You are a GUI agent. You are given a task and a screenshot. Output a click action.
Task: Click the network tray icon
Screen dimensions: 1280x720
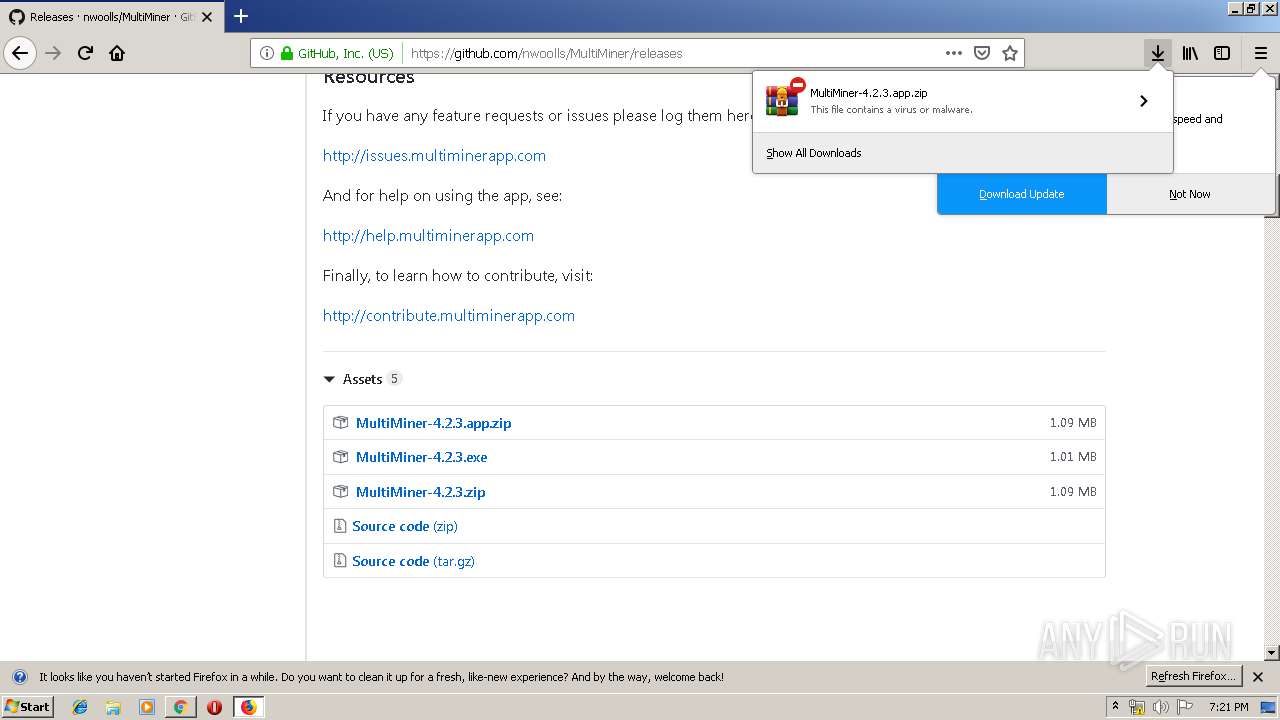pyautogui.click(x=1137, y=707)
